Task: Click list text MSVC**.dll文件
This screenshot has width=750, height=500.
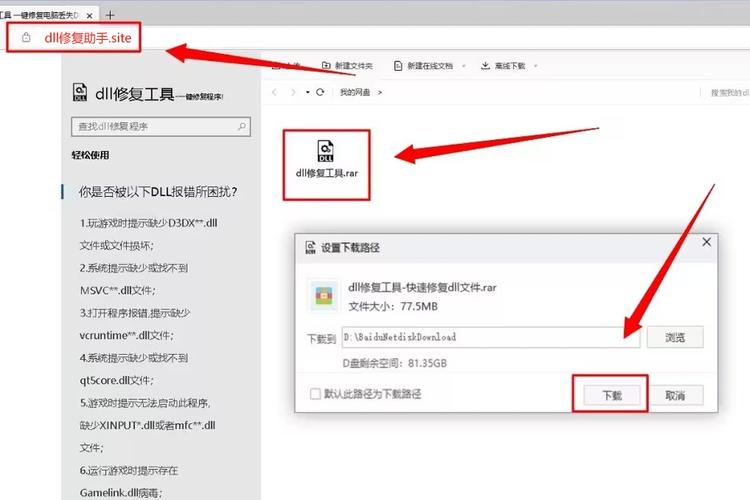Action: click(118, 290)
